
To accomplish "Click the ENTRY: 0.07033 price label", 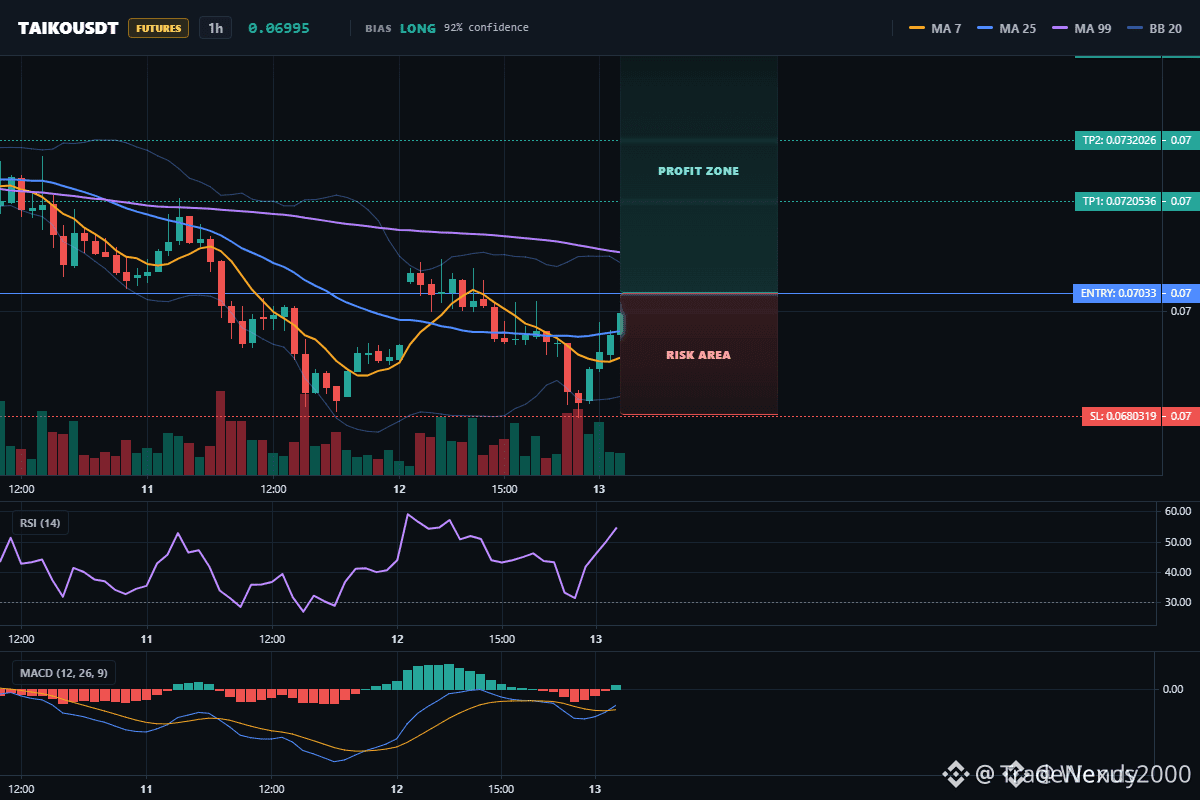I will click(1119, 293).
